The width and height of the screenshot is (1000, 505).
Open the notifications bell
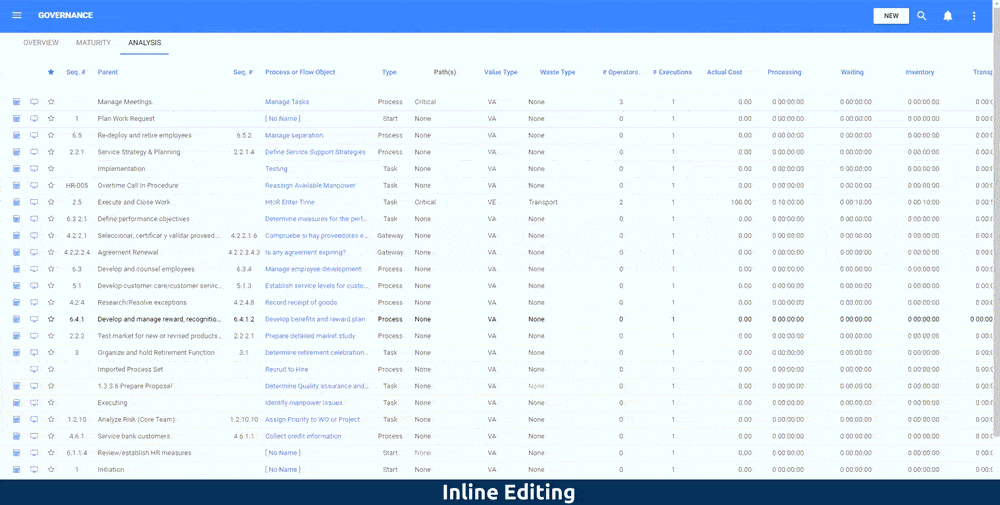[x=948, y=16]
